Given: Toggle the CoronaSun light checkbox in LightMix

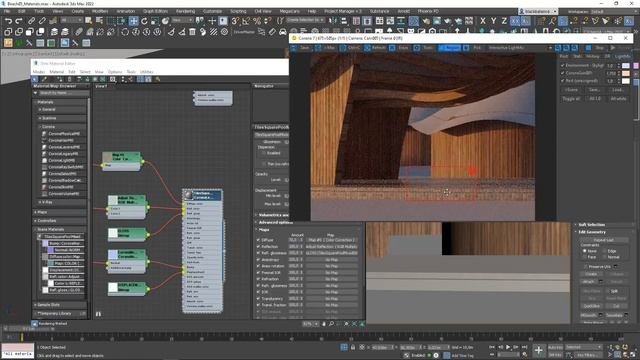Looking at the screenshot, I should [x=562, y=73].
